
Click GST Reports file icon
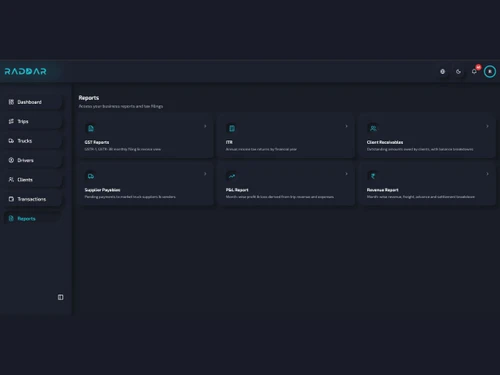(x=91, y=128)
